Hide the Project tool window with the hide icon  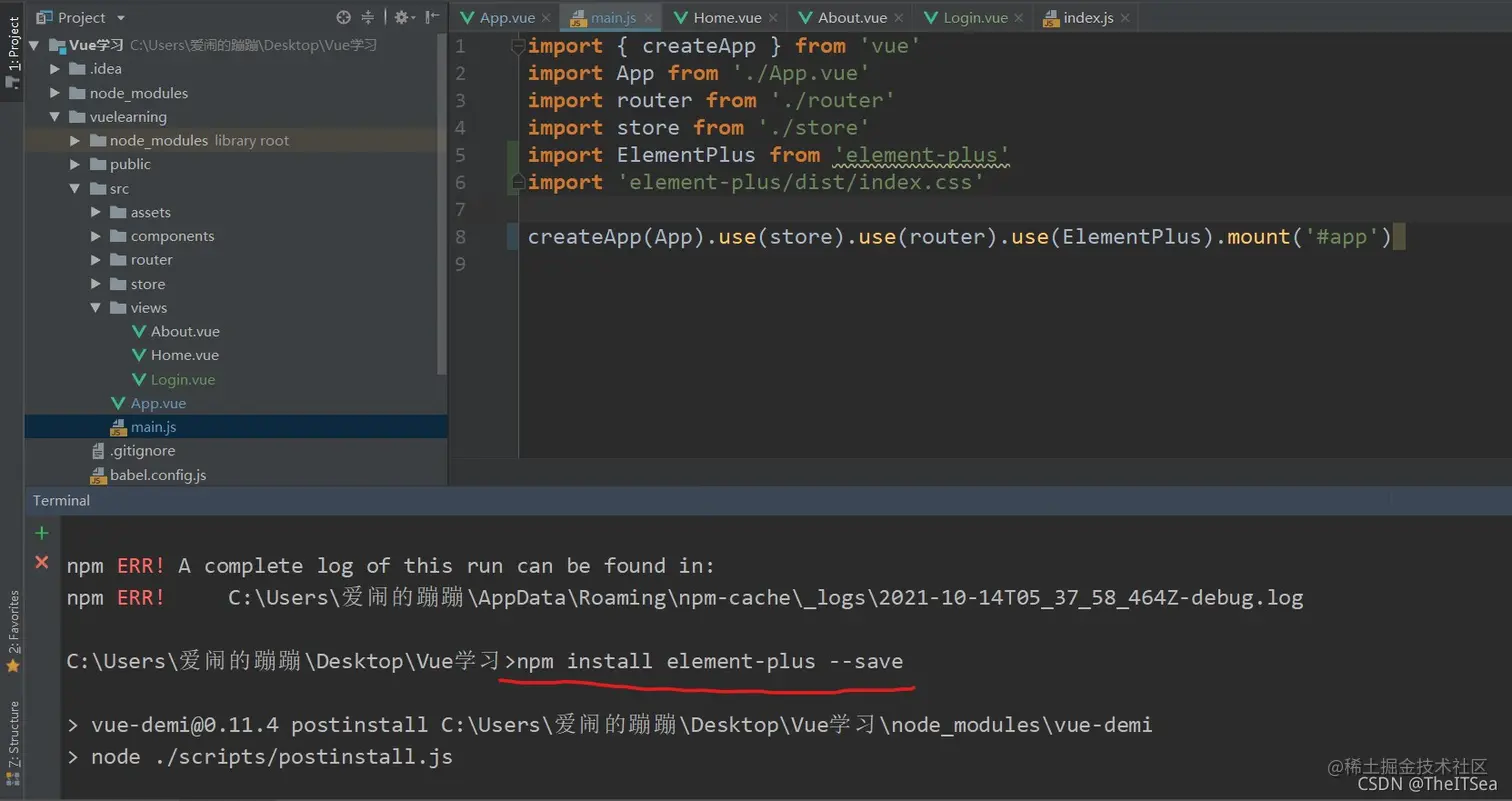pyautogui.click(x=432, y=17)
